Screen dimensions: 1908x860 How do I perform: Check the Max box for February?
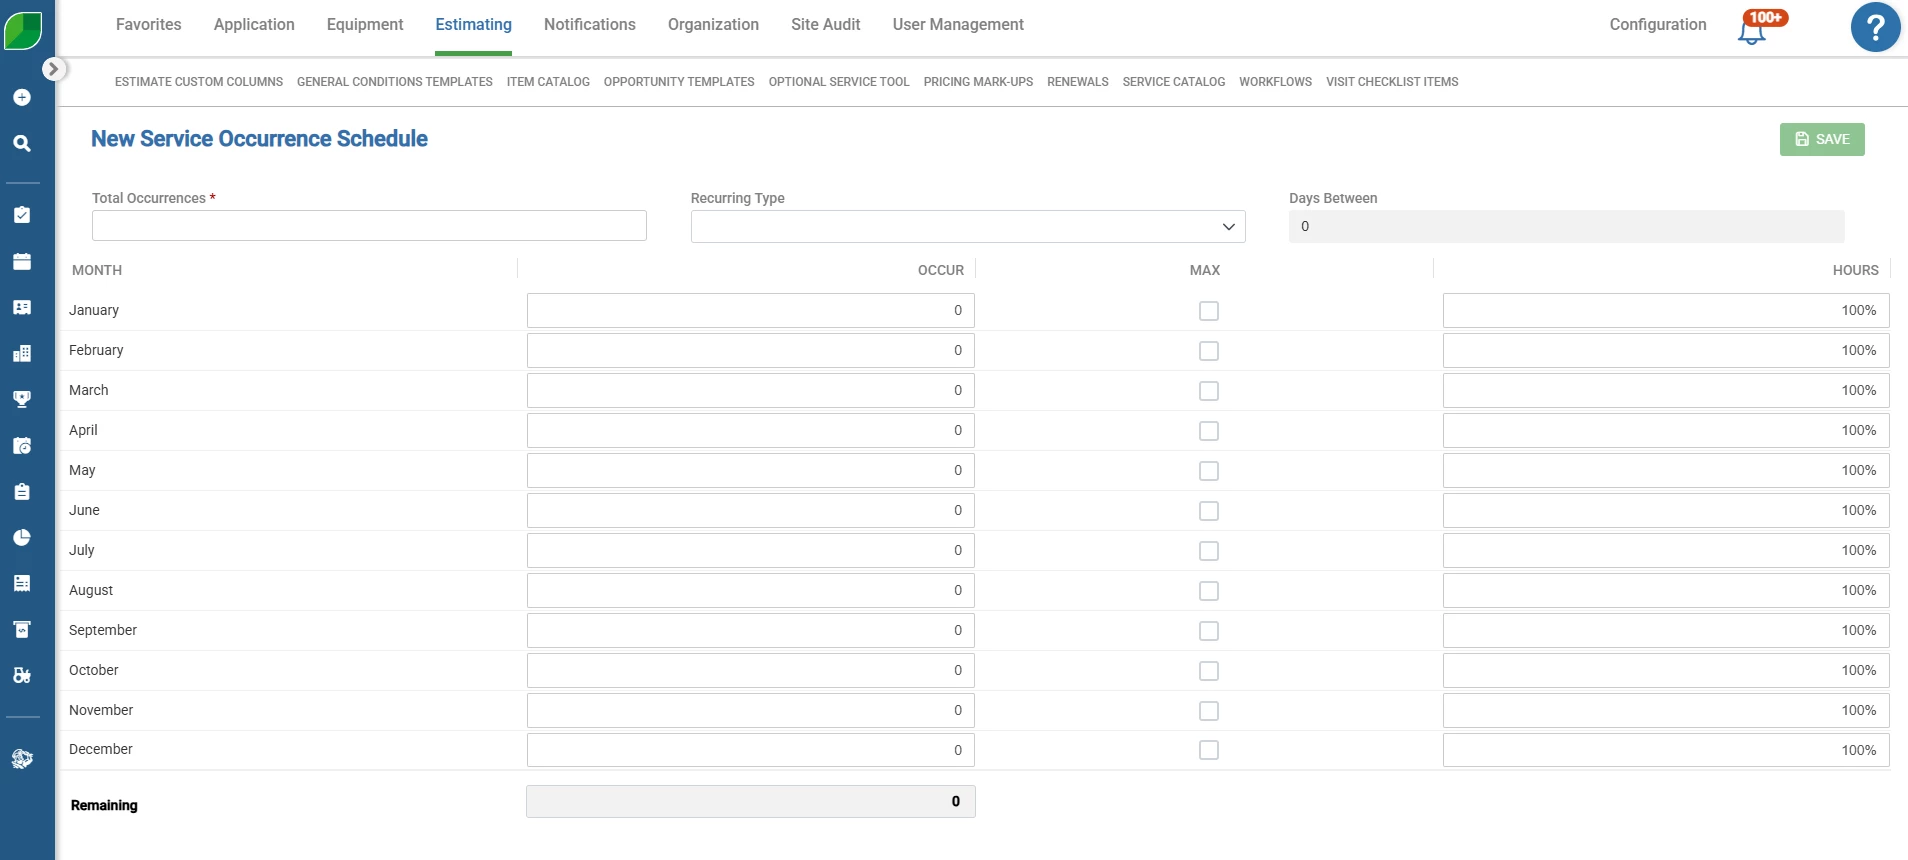[1209, 351]
